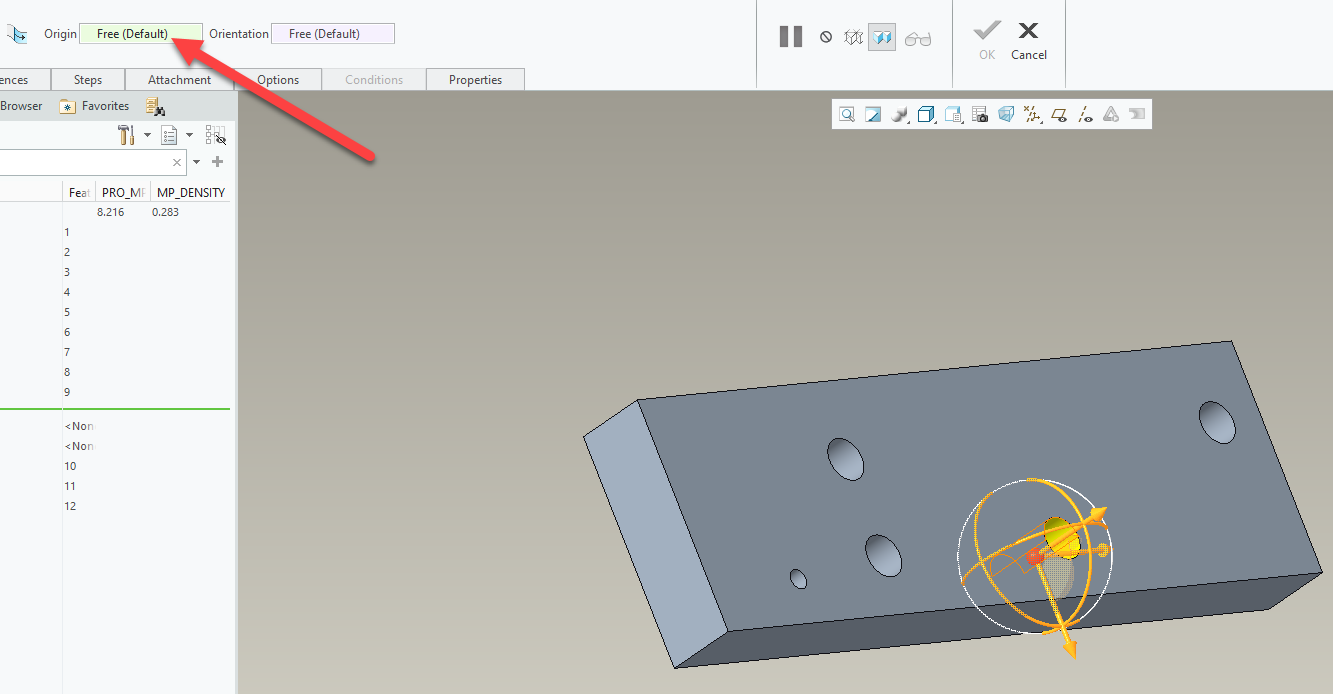This screenshot has width=1333, height=694.
Task: Cancel the placement with Cancel button
Action: click(1028, 40)
